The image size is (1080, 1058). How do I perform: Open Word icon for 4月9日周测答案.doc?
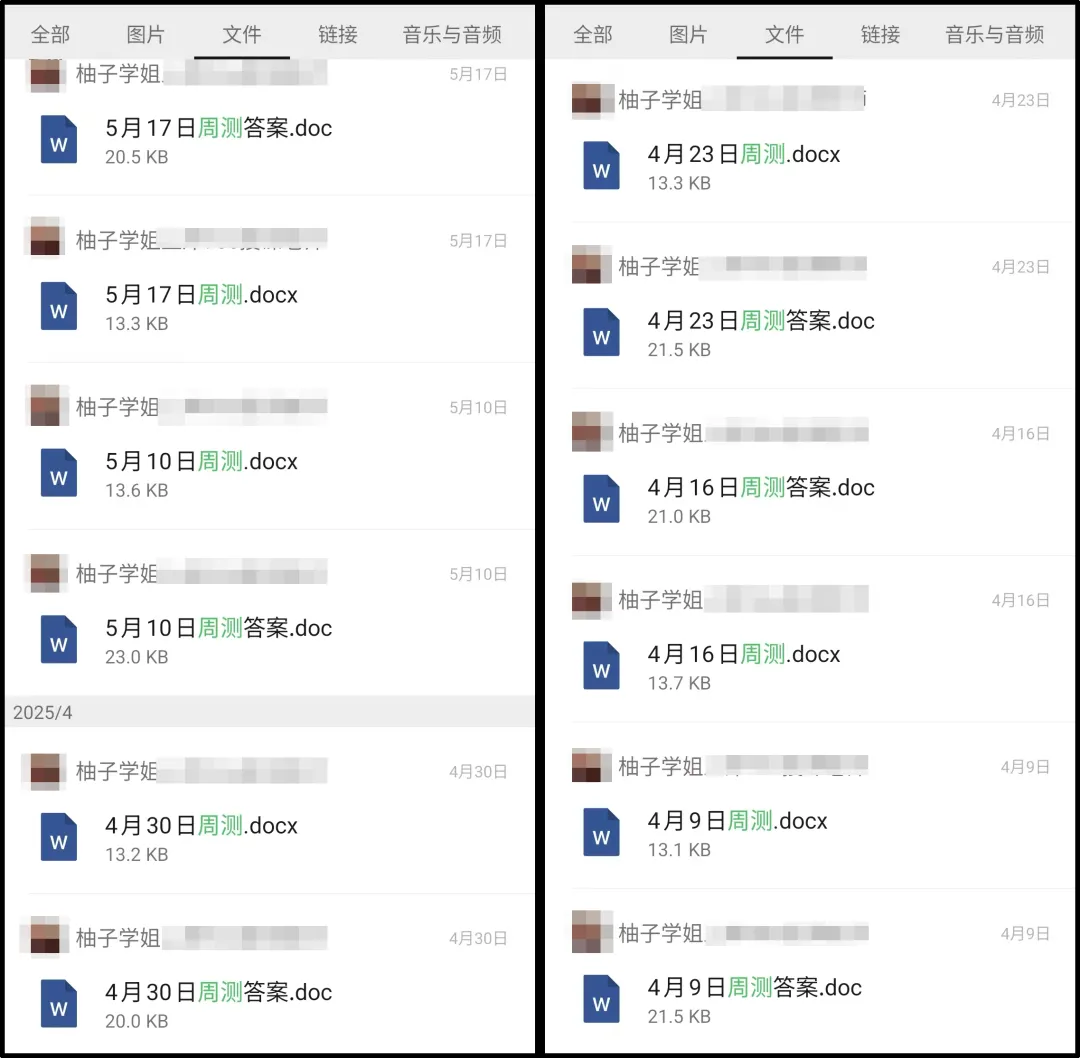[x=601, y=999]
